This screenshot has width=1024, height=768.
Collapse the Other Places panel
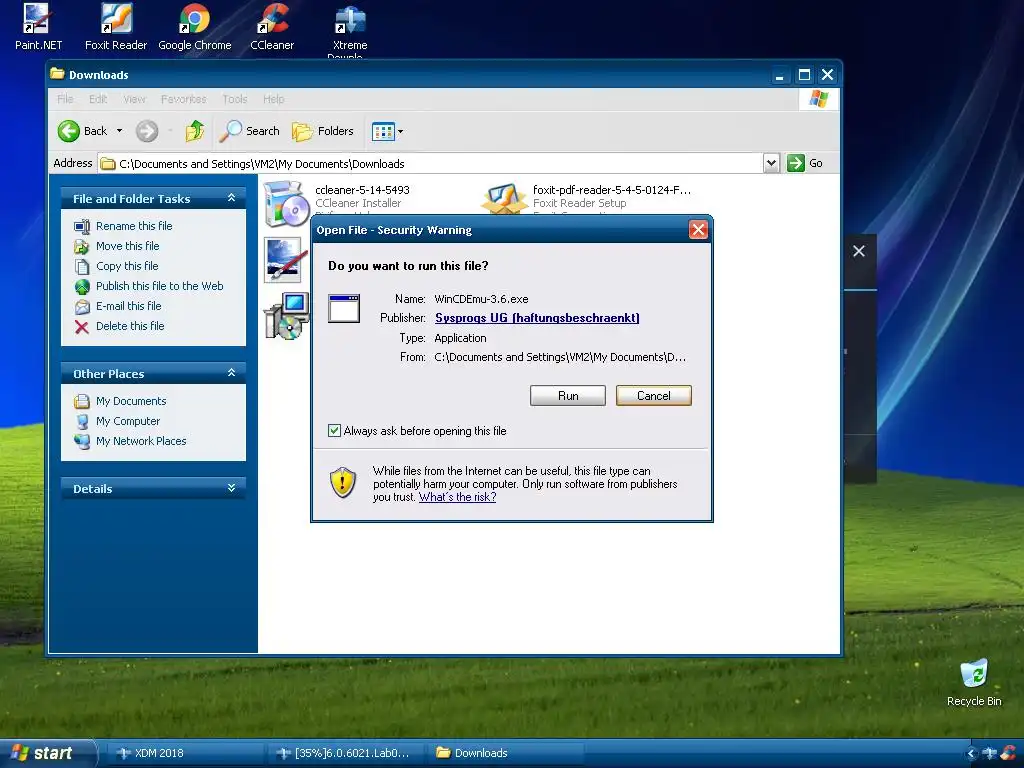pyautogui.click(x=231, y=373)
